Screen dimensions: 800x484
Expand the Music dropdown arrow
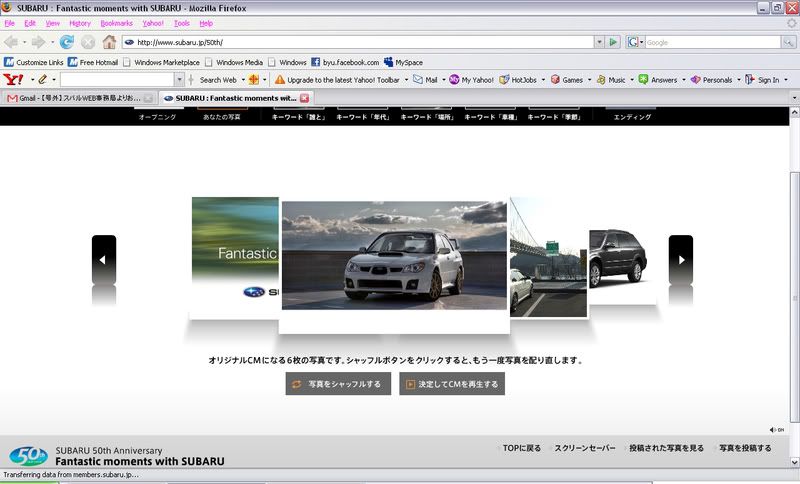coord(632,80)
